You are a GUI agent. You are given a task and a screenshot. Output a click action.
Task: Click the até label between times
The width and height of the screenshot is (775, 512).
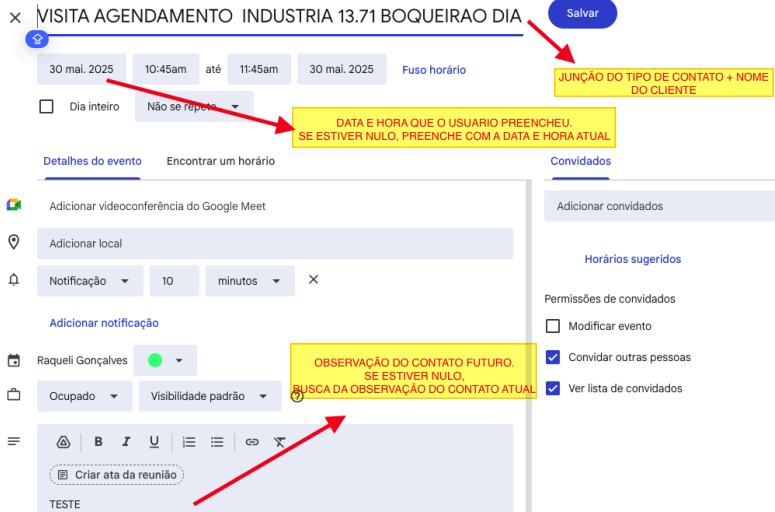click(213, 69)
